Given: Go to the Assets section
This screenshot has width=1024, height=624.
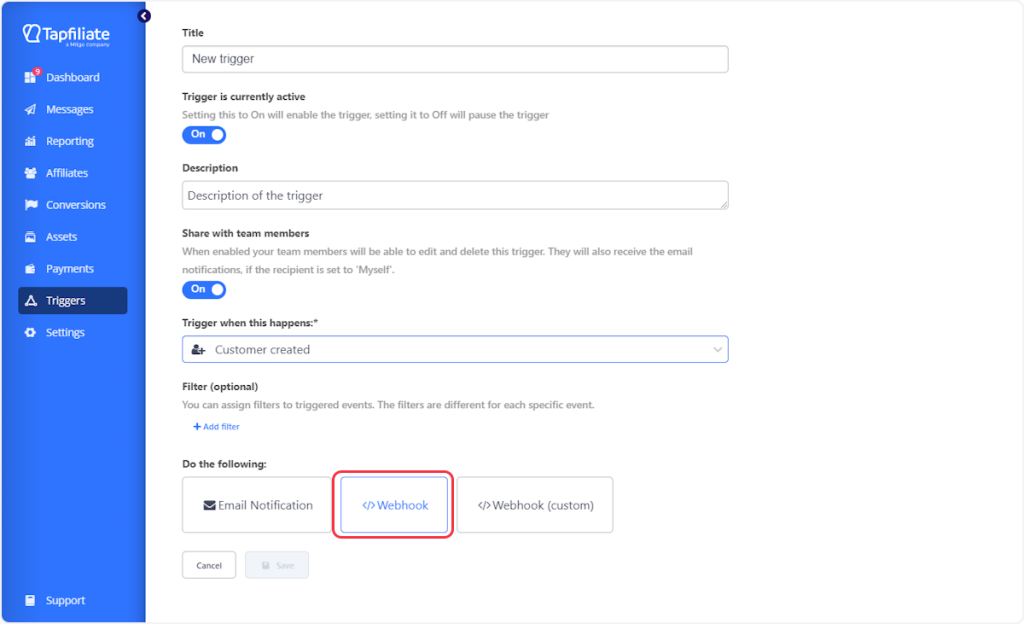Looking at the screenshot, I should (61, 237).
